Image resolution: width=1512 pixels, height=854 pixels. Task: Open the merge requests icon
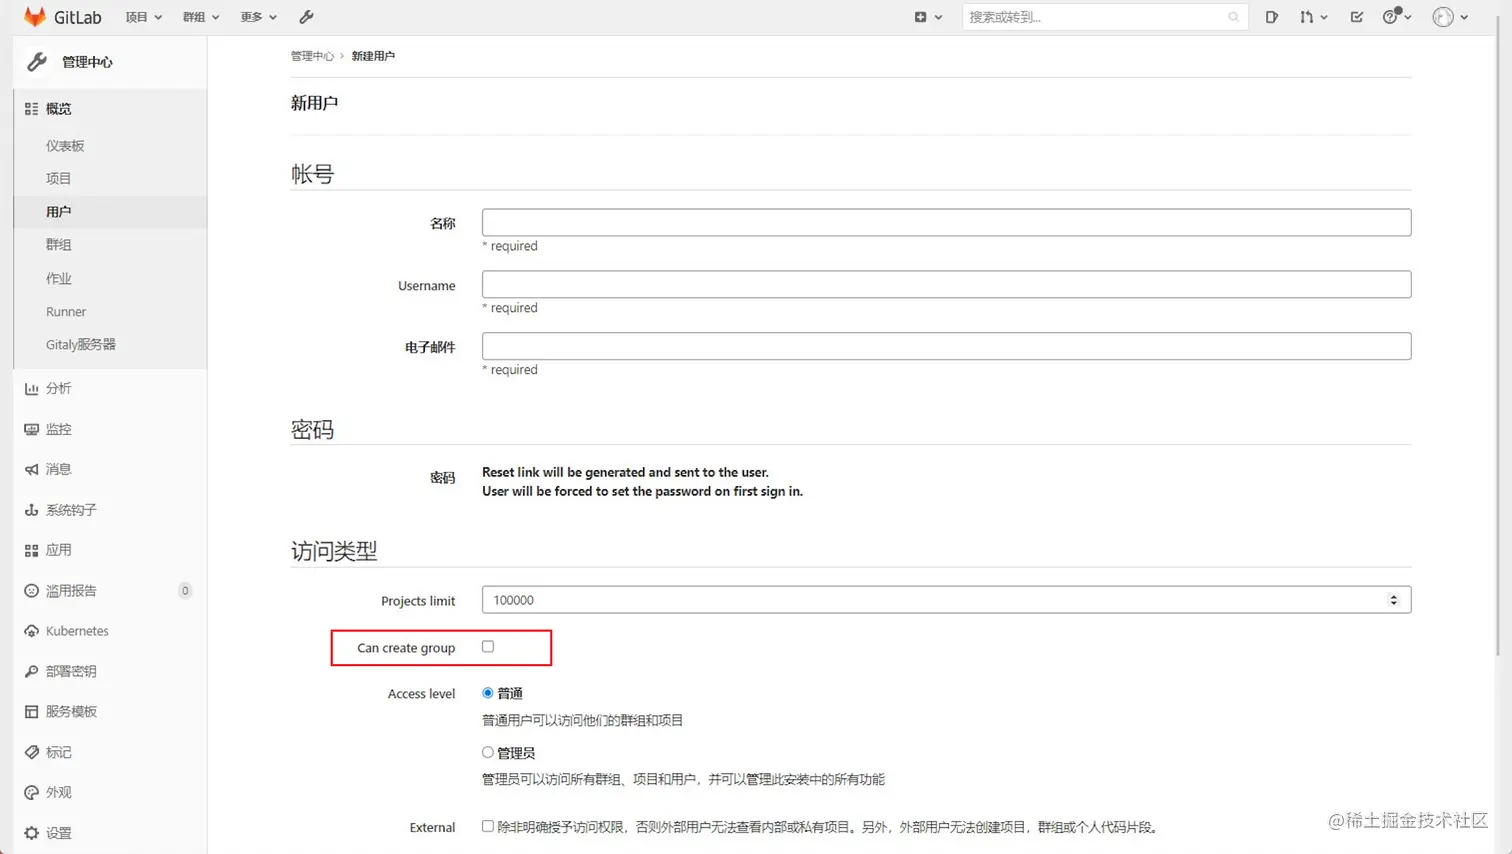point(1306,17)
